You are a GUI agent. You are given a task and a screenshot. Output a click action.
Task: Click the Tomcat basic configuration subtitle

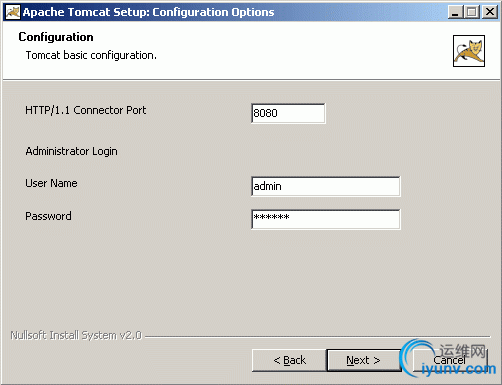pyautogui.click(x=91, y=55)
